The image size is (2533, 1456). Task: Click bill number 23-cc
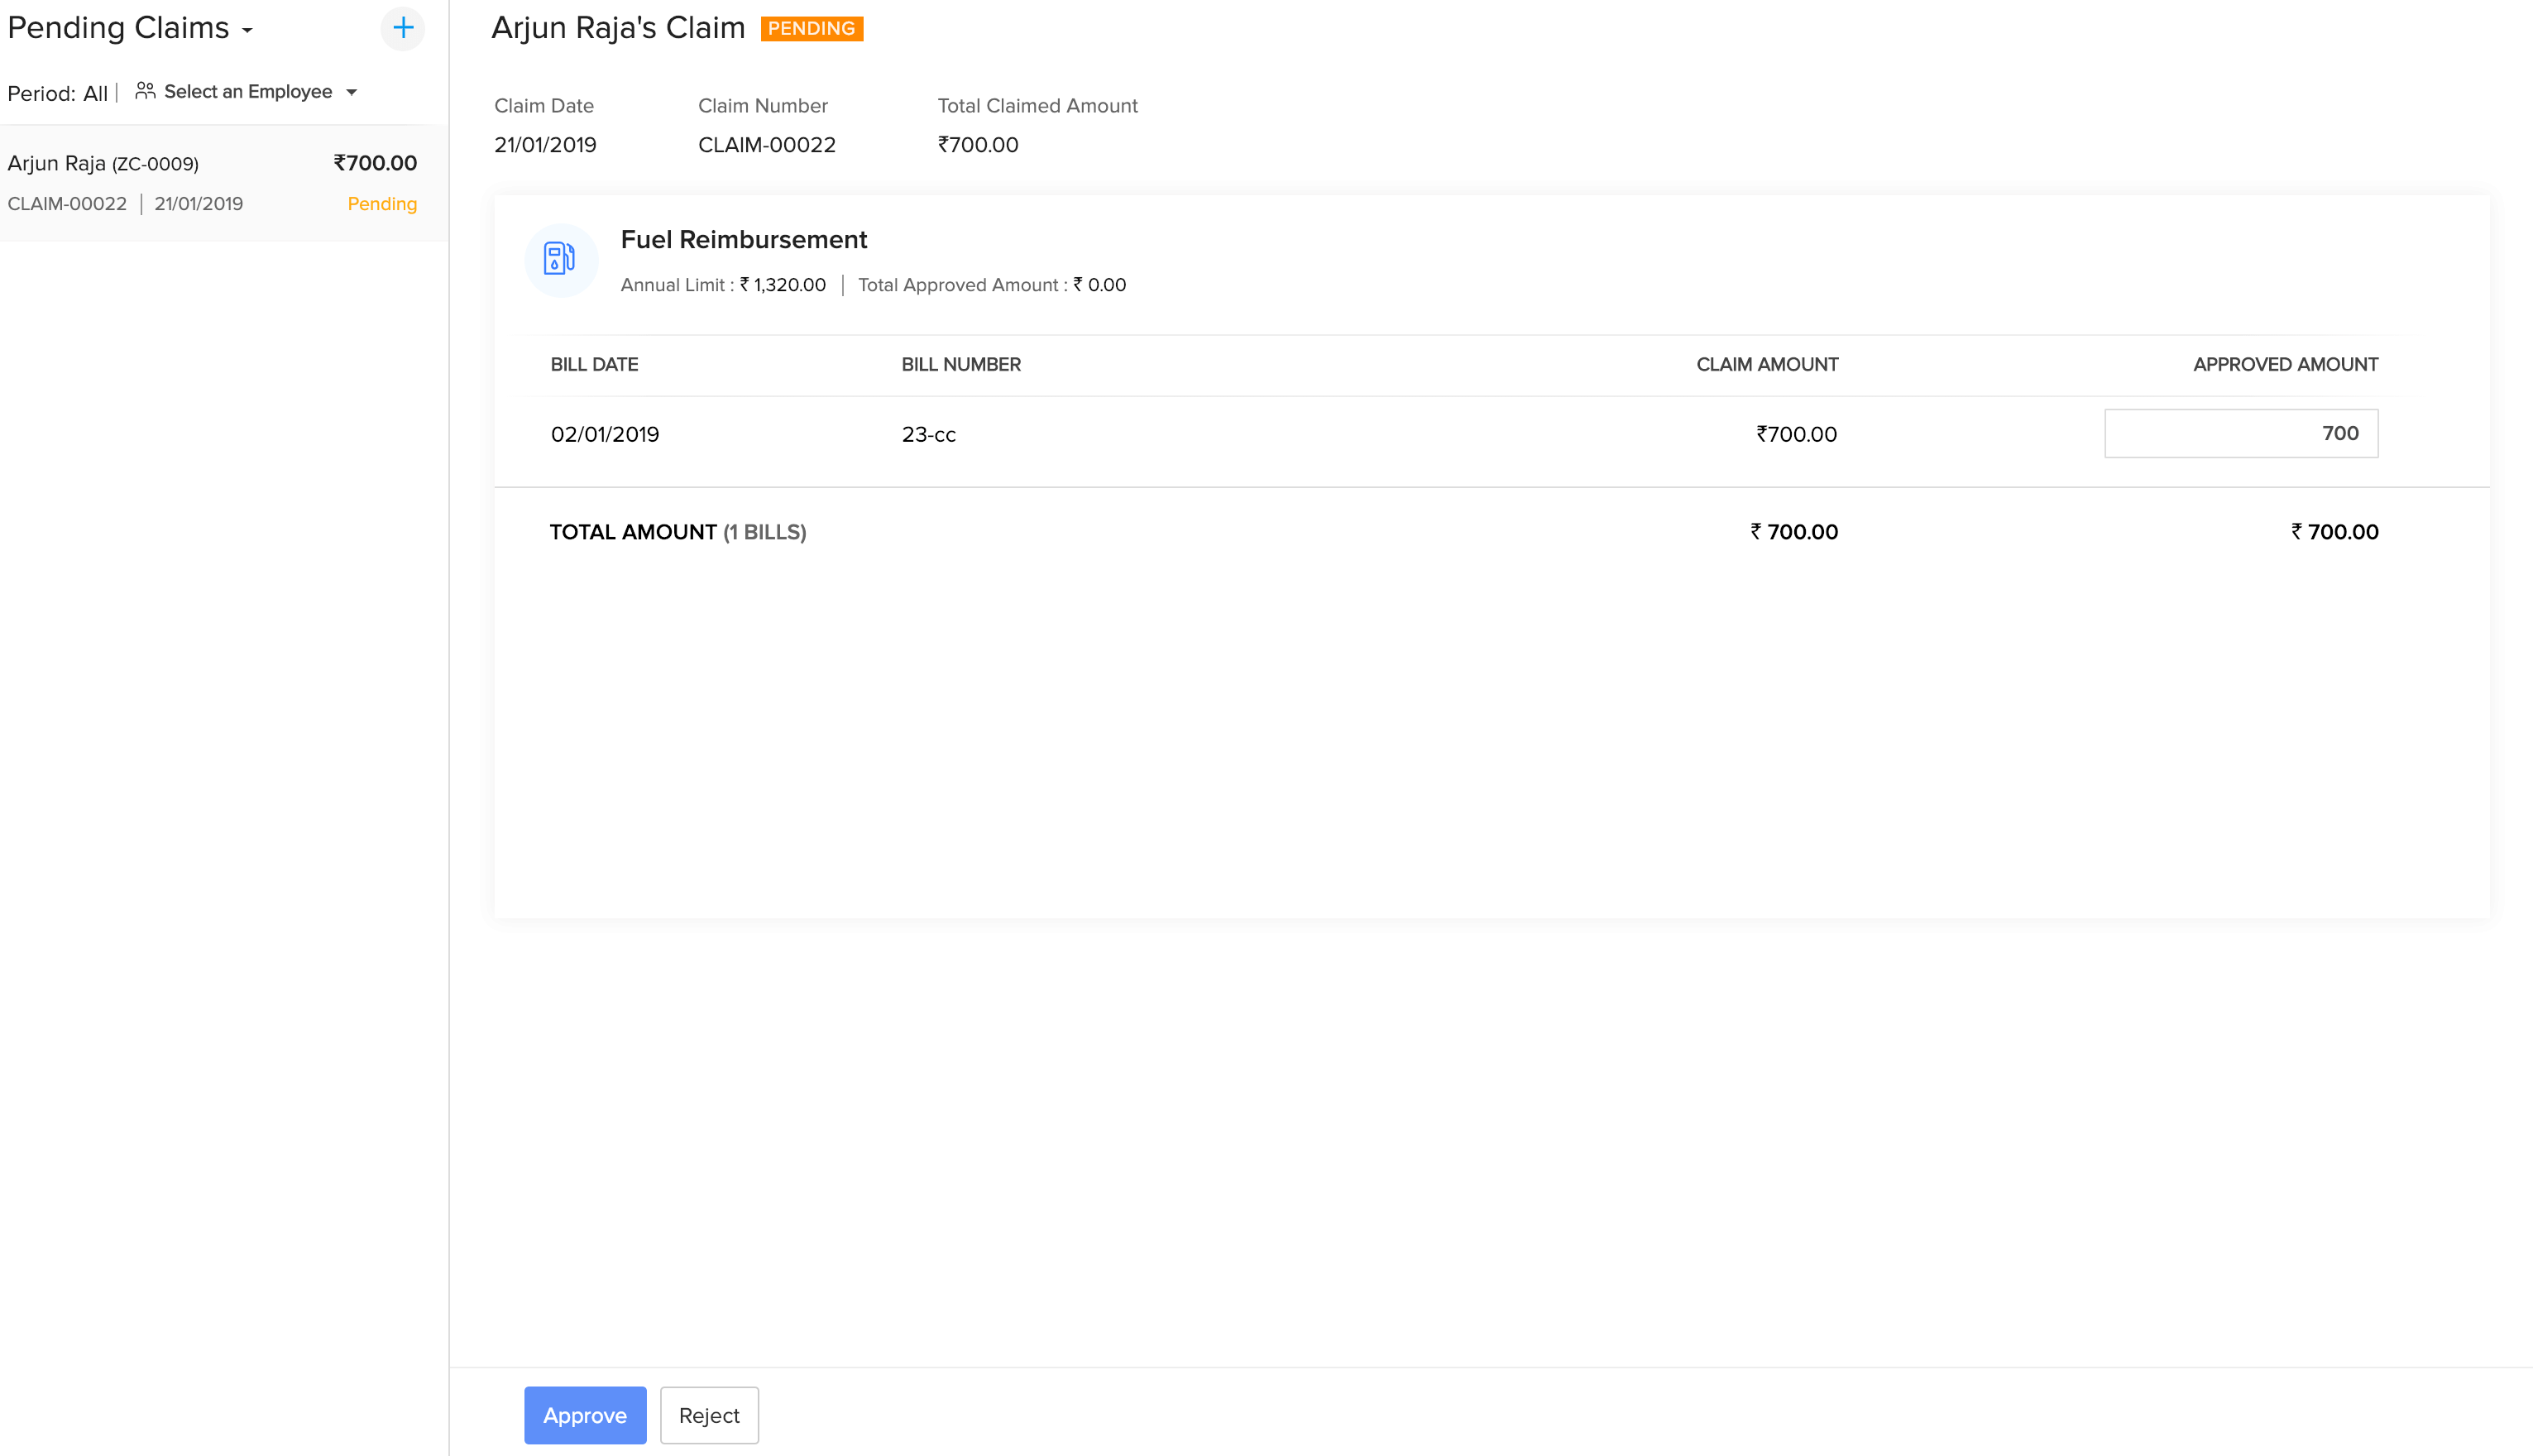(x=928, y=434)
